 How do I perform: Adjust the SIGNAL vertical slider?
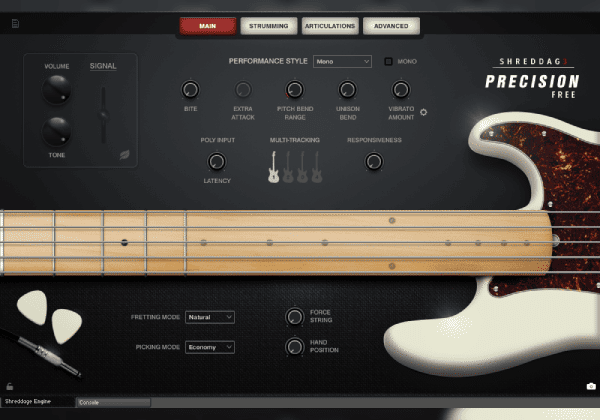click(x=103, y=115)
